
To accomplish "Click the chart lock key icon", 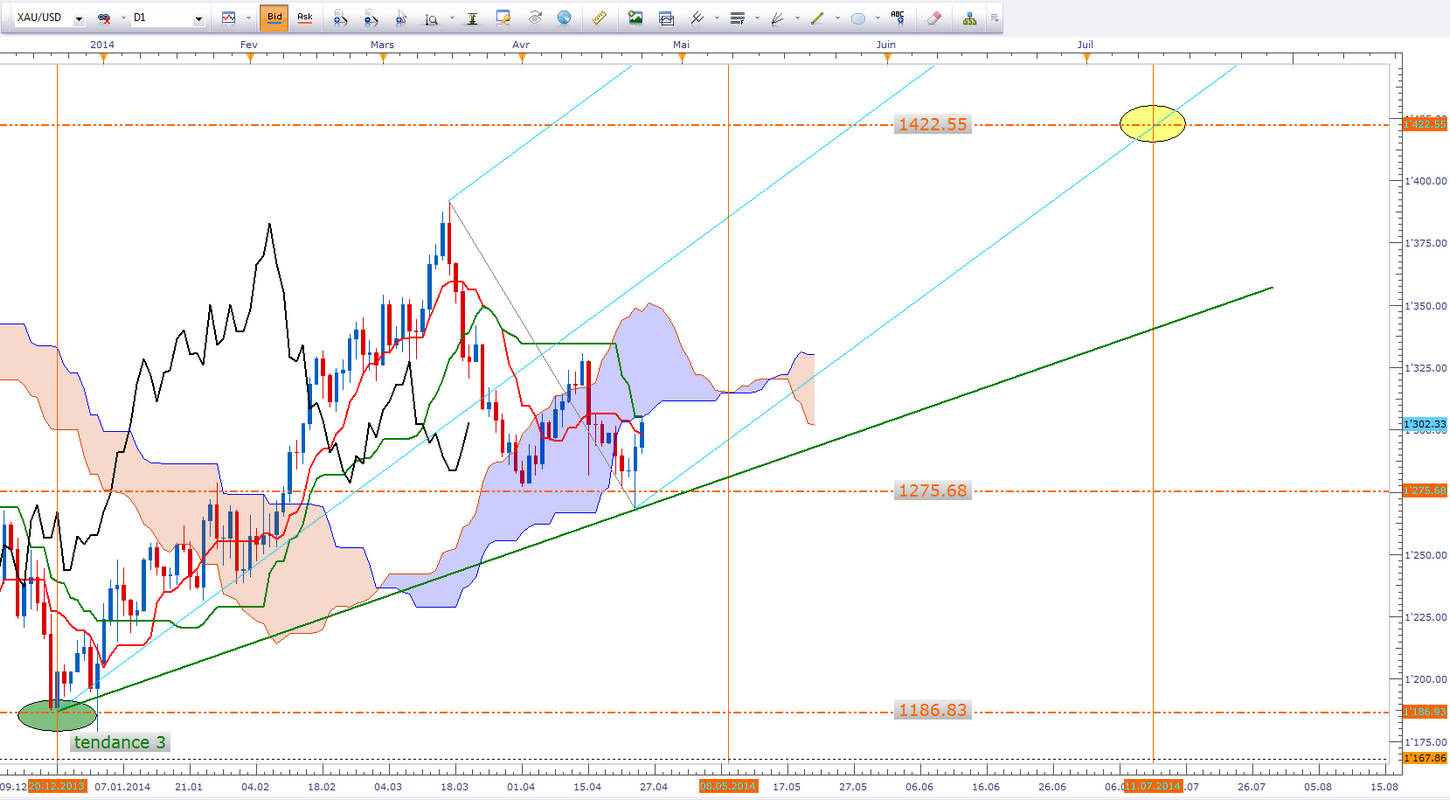I will [x=504, y=18].
